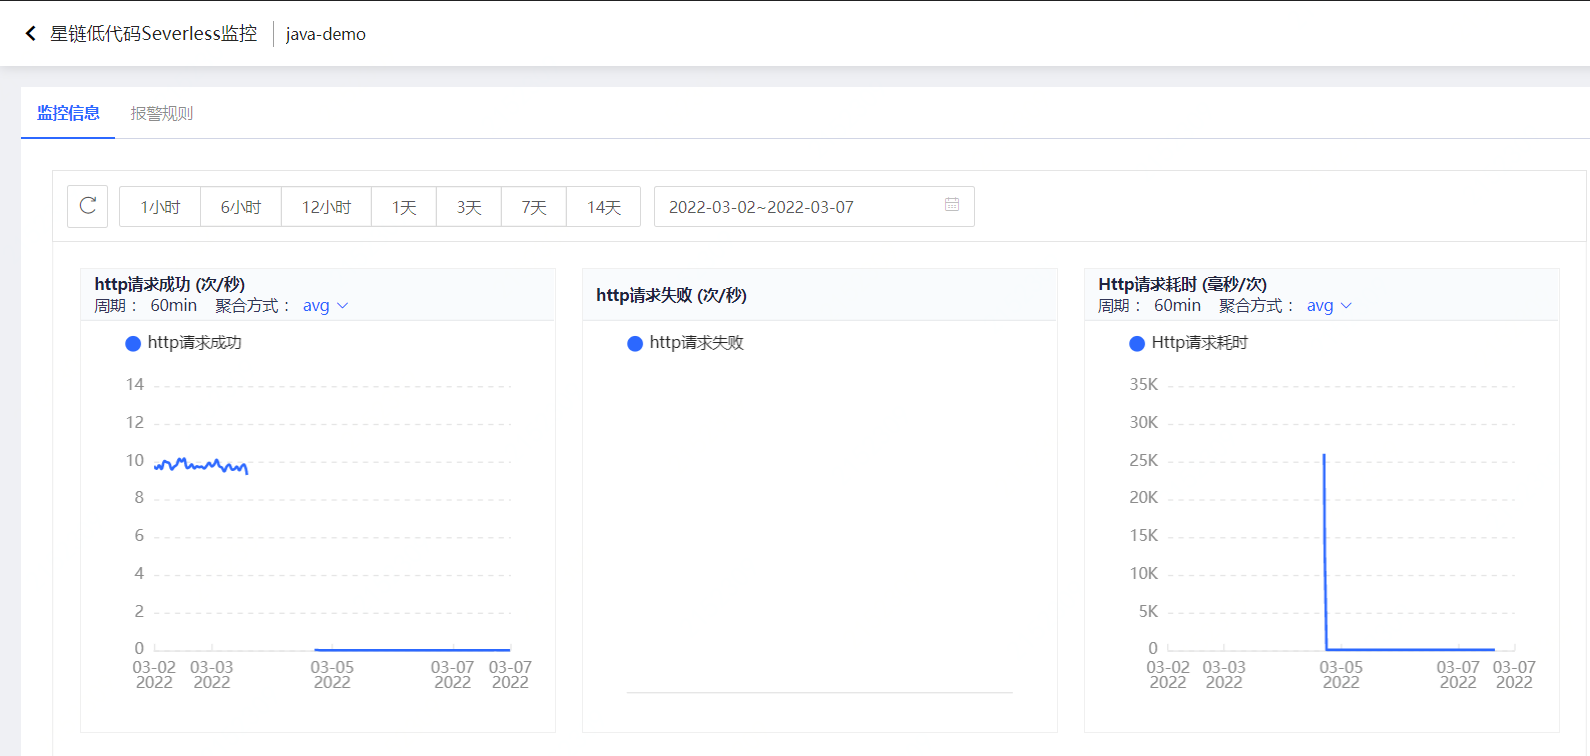Click the date range input field
1590x756 pixels.
814,207
